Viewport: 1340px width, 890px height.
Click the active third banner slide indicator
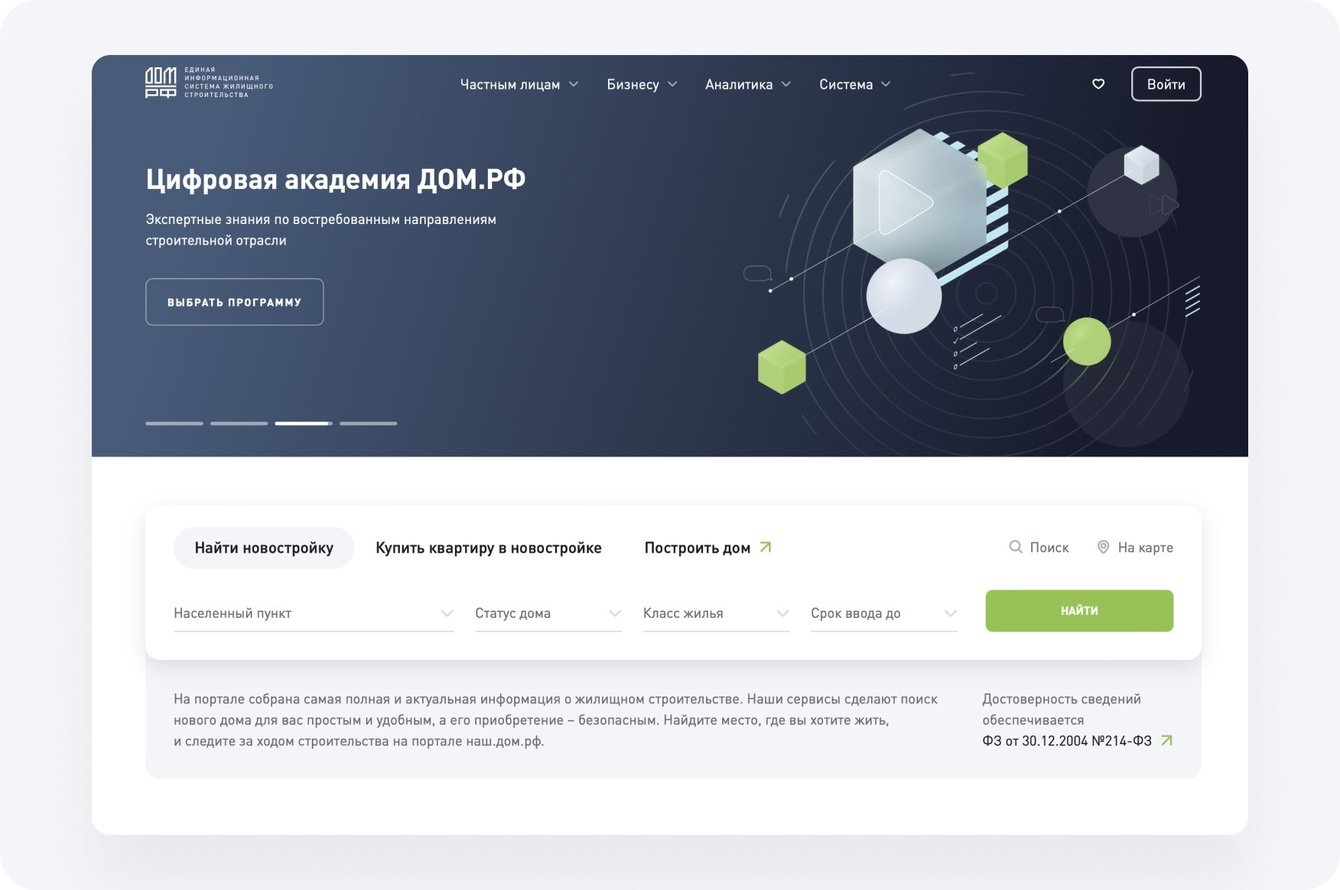coord(304,424)
